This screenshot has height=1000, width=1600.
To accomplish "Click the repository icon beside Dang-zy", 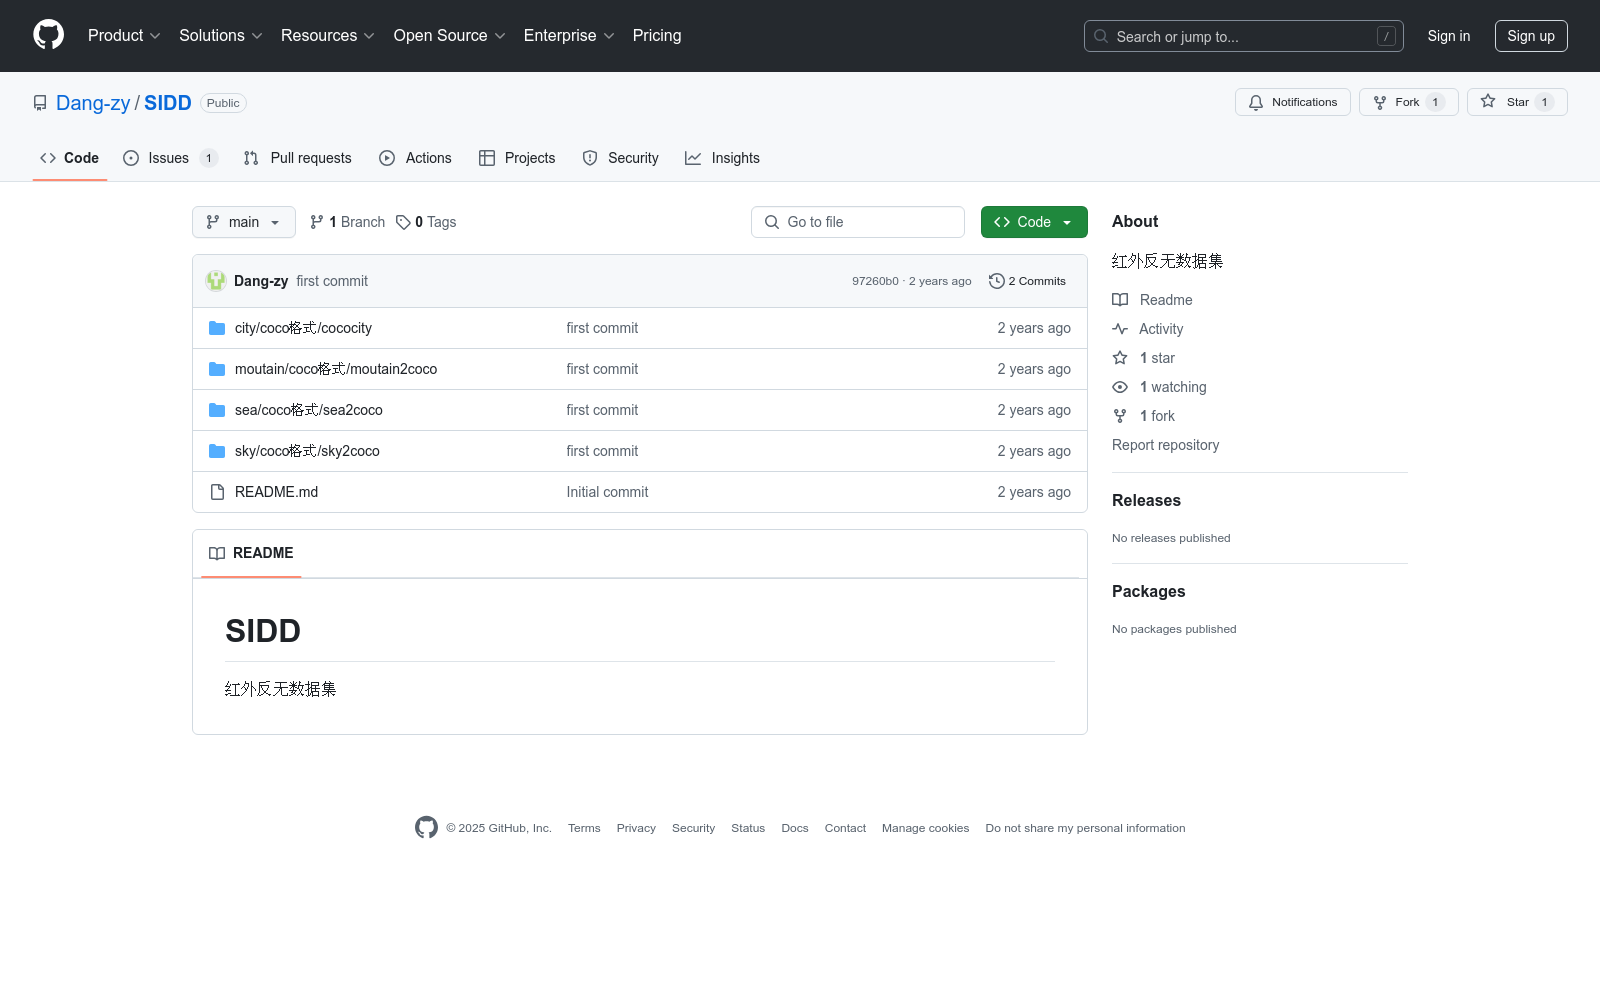I will point(40,103).
